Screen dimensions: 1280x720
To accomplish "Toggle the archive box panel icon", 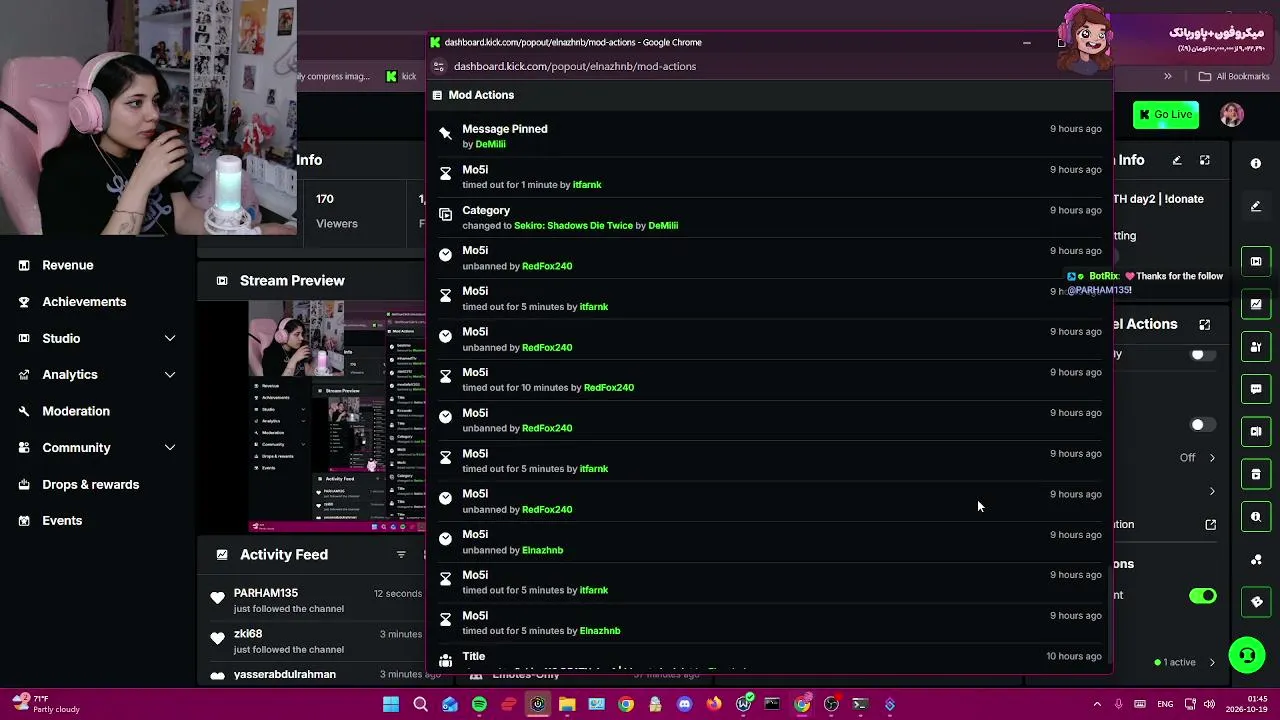I will click(1256, 474).
